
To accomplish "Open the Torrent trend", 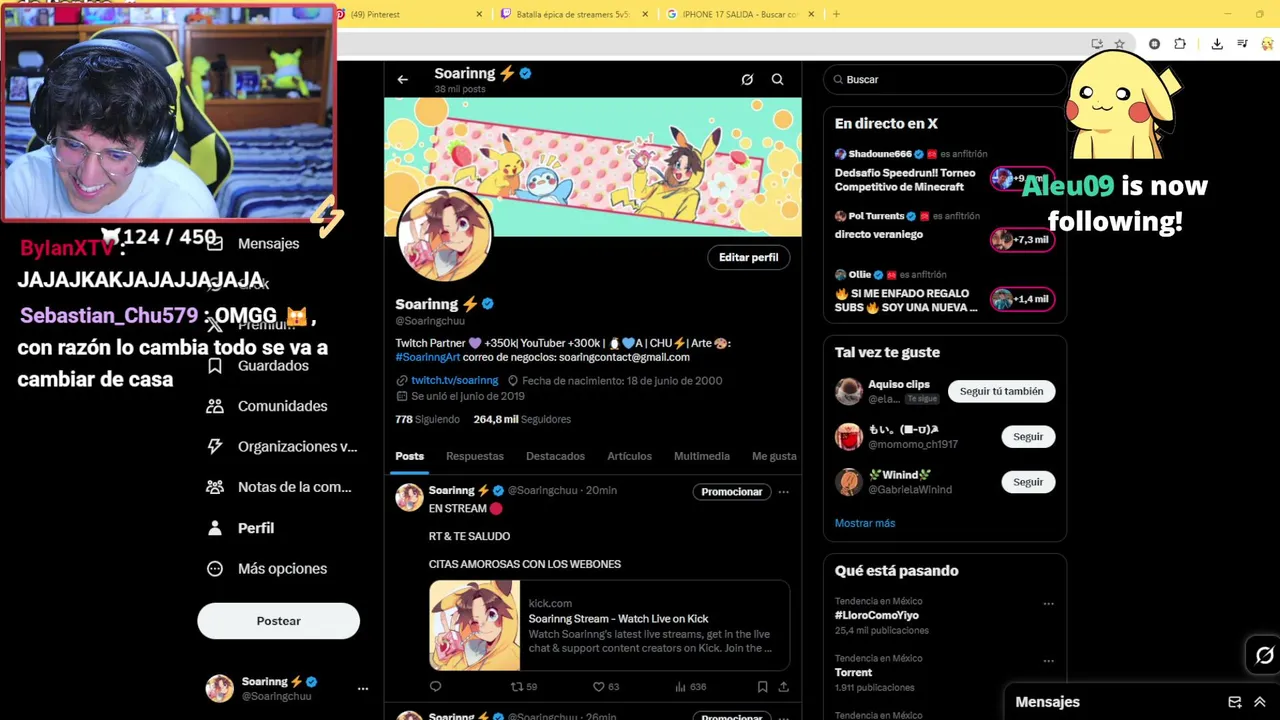I will point(853,673).
